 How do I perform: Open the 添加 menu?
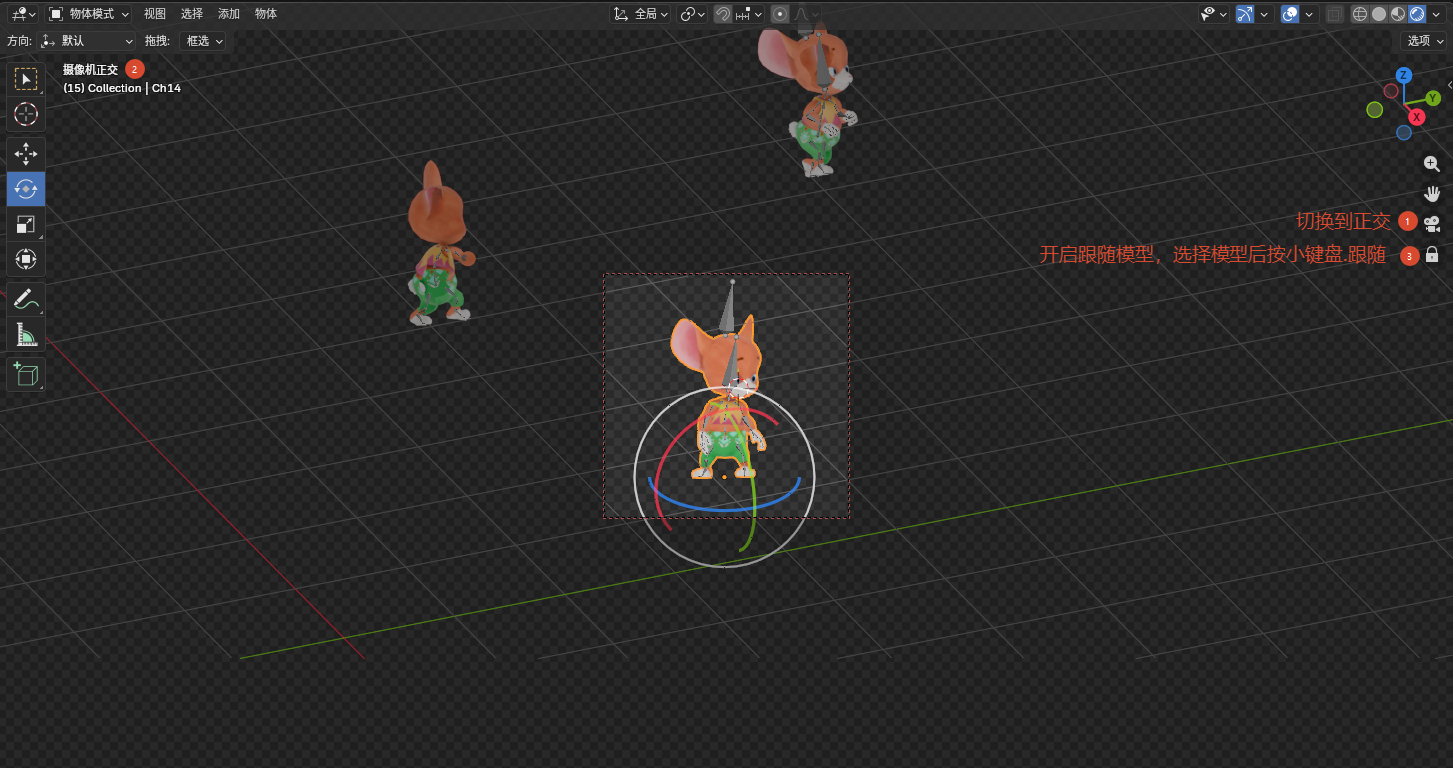[229, 14]
